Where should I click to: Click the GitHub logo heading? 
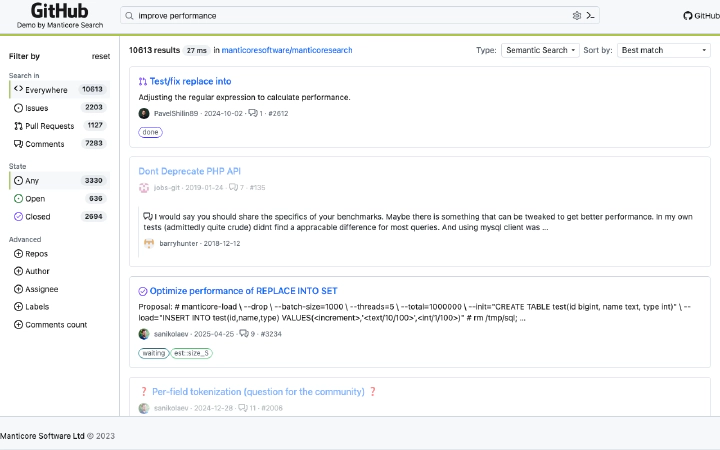pos(60,11)
